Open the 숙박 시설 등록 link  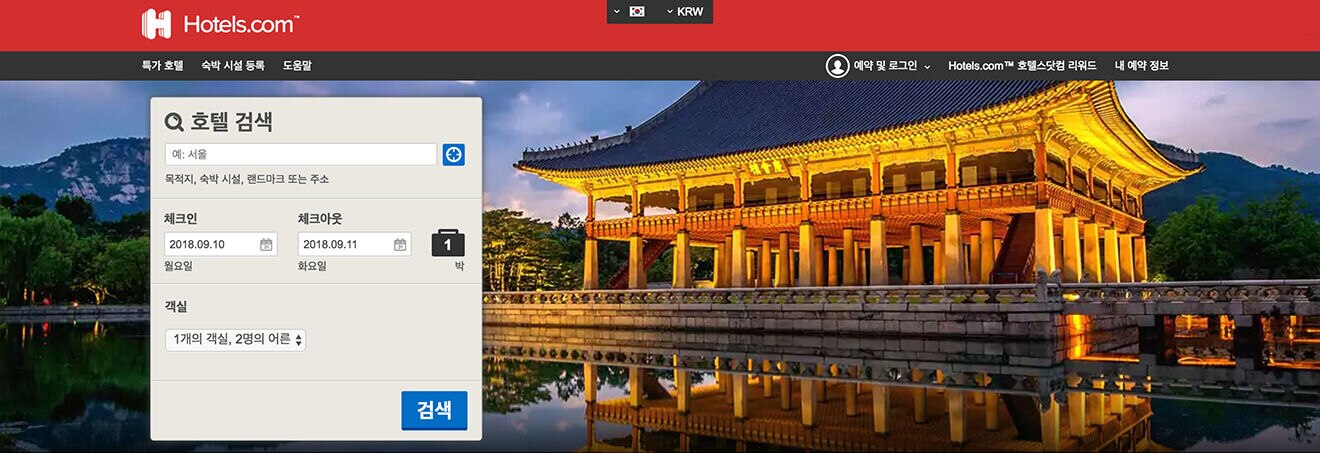tap(233, 66)
